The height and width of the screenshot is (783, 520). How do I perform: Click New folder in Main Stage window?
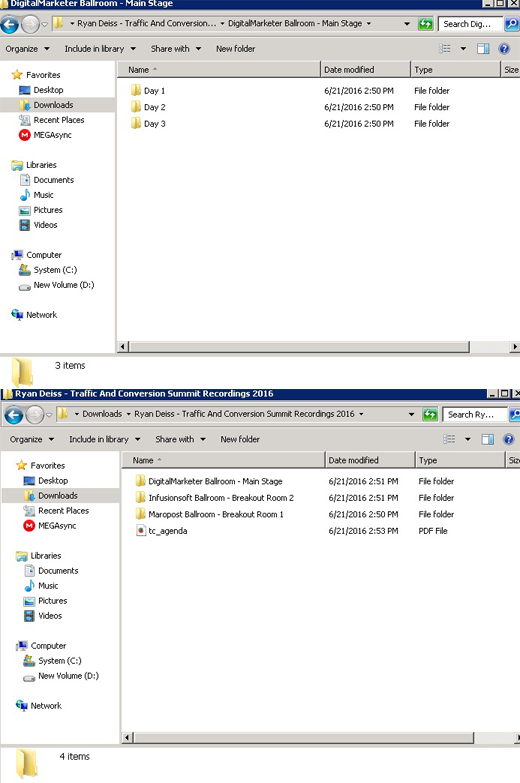(x=235, y=48)
